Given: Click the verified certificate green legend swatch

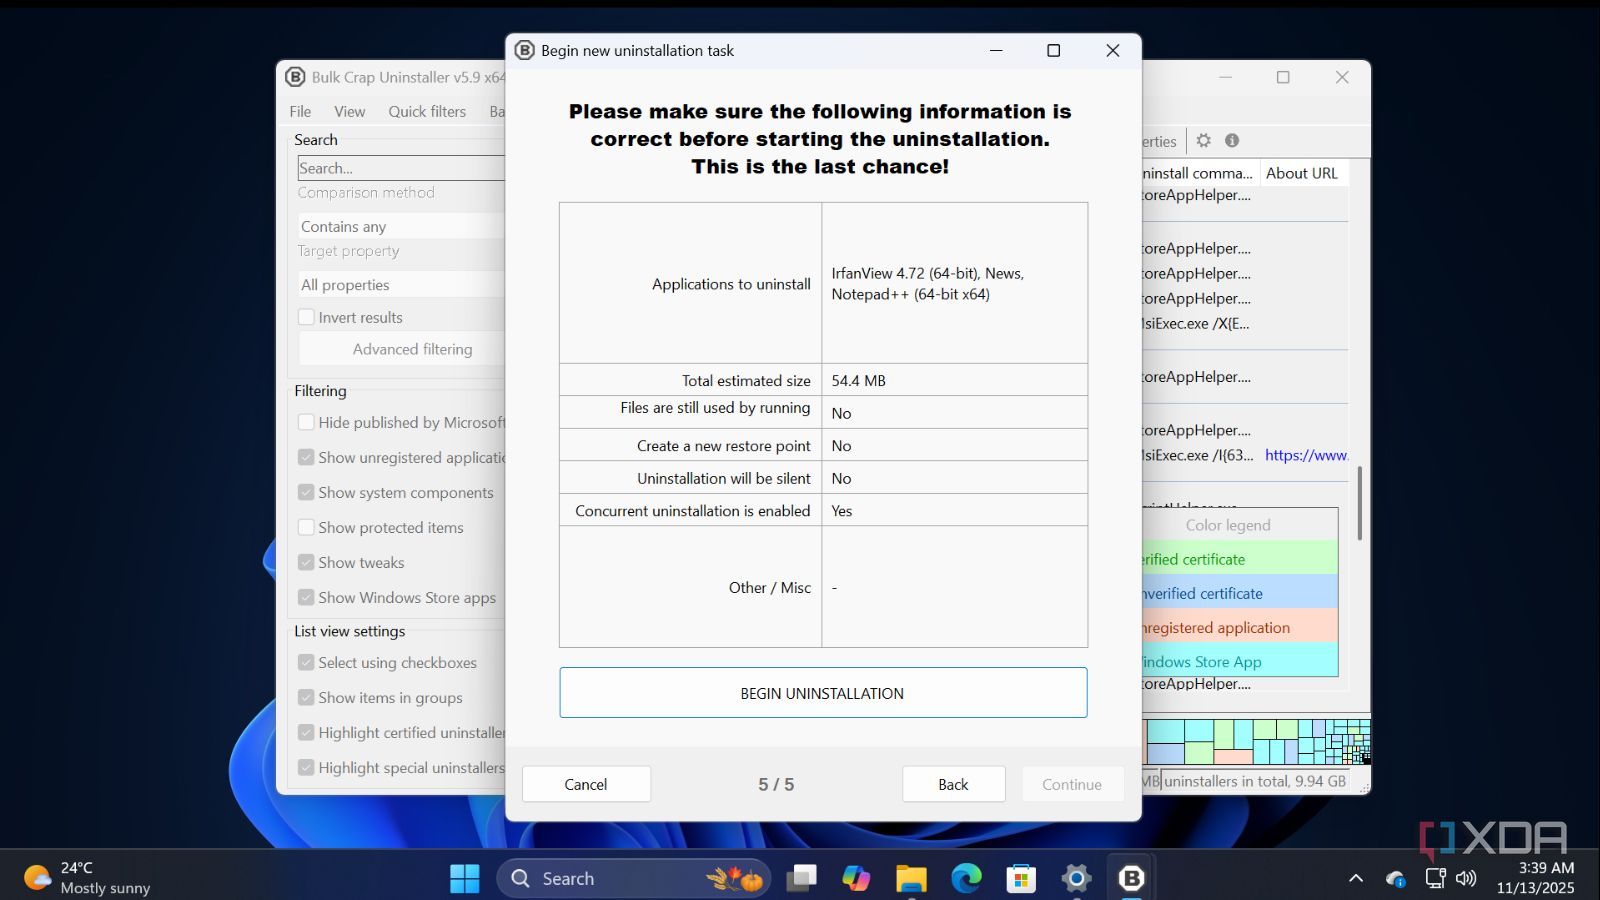Looking at the screenshot, I should 1240,559.
